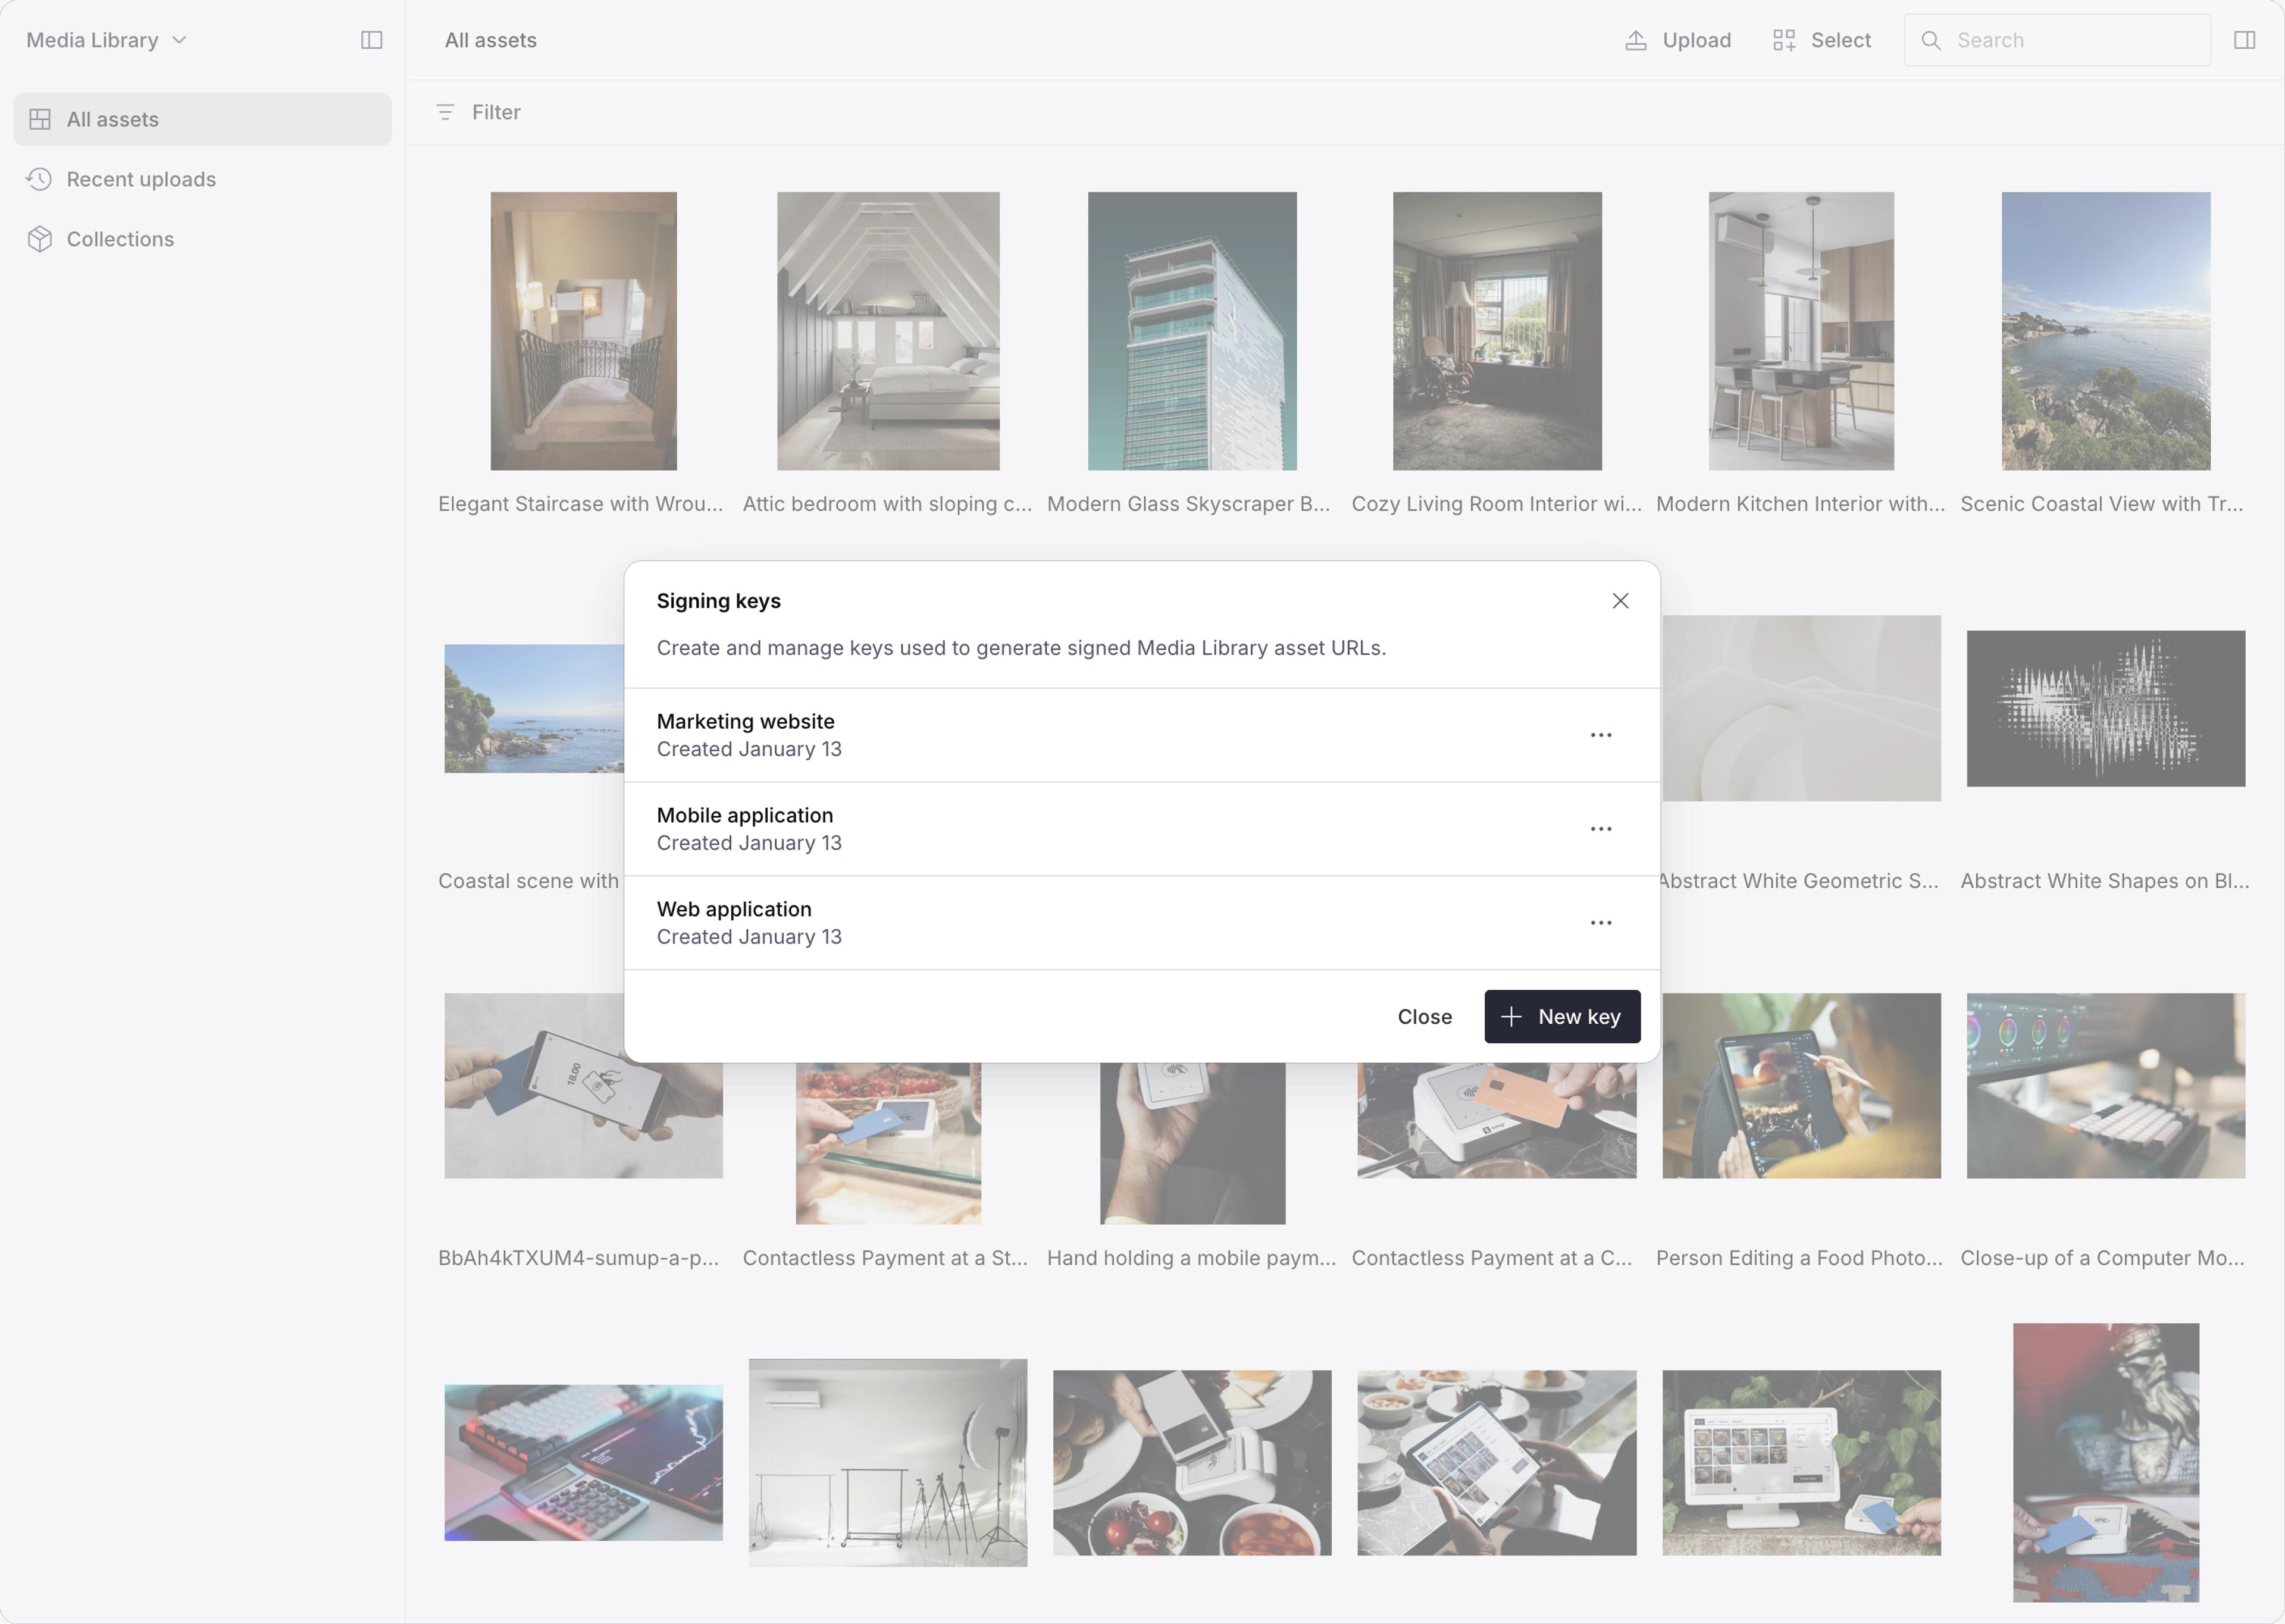The image size is (2285, 1624).
Task: Open options menu for Web application key
Action: pos(1600,923)
